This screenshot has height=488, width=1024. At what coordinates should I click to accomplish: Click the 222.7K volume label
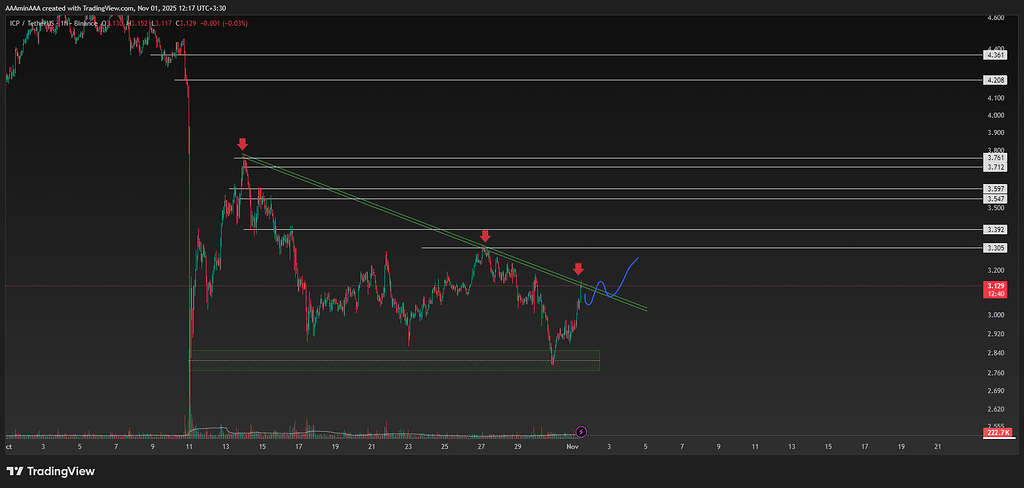pos(996,432)
